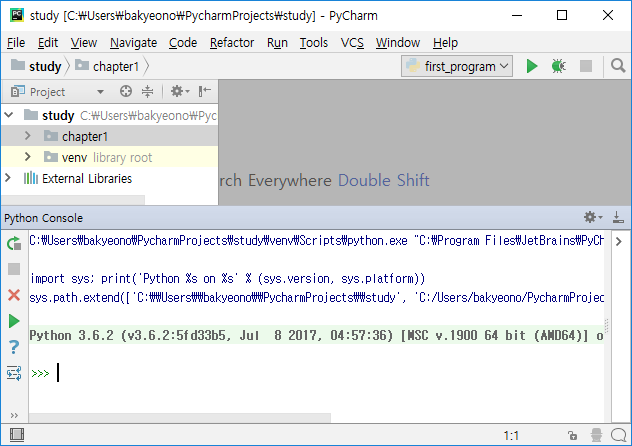Close console with red X
This screenshot has width=632, height=446.
click(x=14, y=295)
